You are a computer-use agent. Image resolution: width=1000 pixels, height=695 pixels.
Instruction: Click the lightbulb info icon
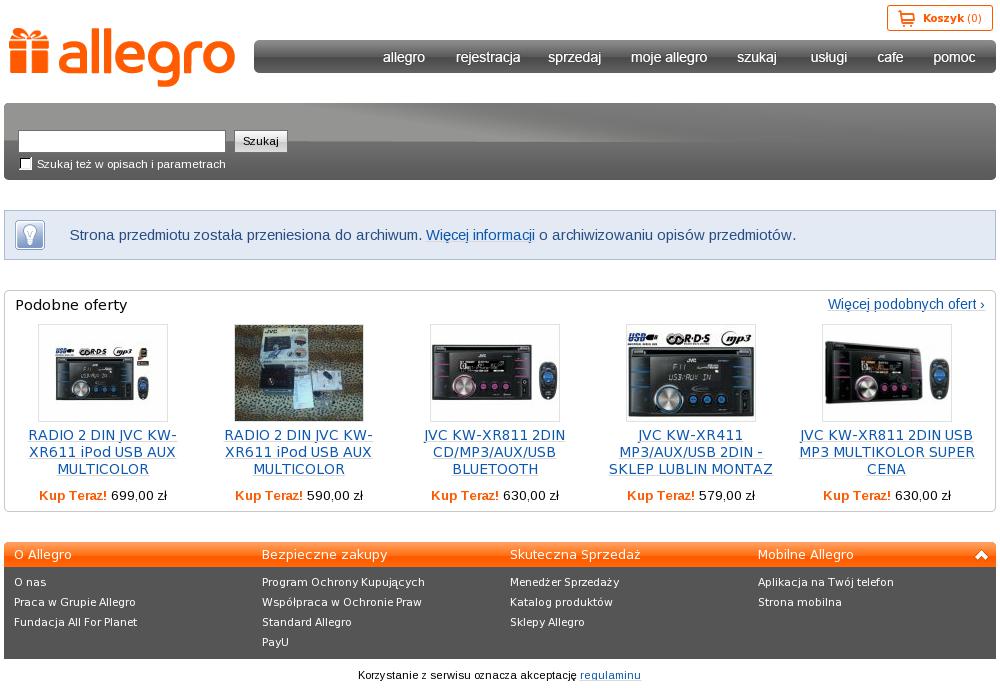pos(30,235)
